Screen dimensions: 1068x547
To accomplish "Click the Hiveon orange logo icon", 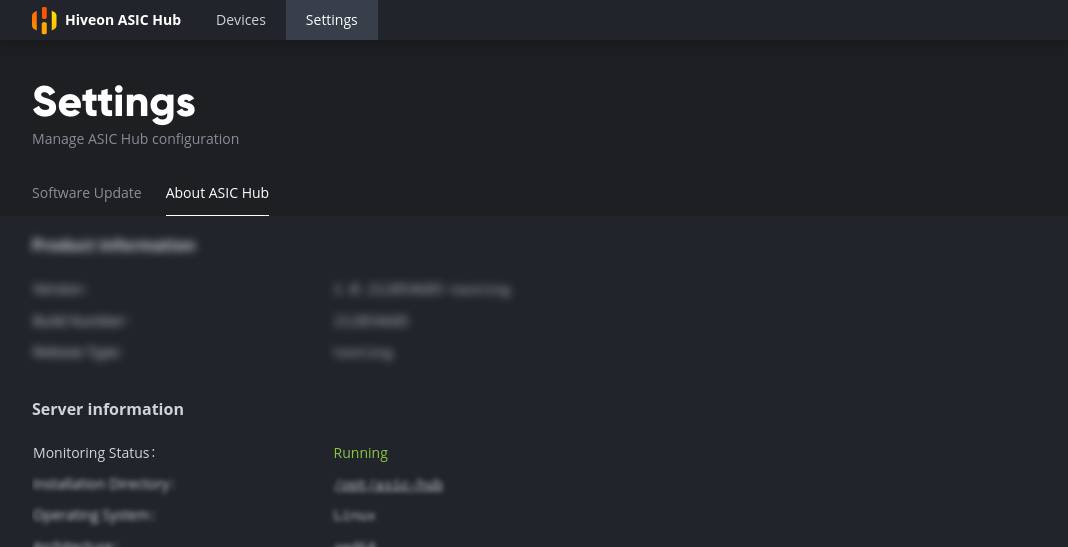I will [x=44, y=20].
